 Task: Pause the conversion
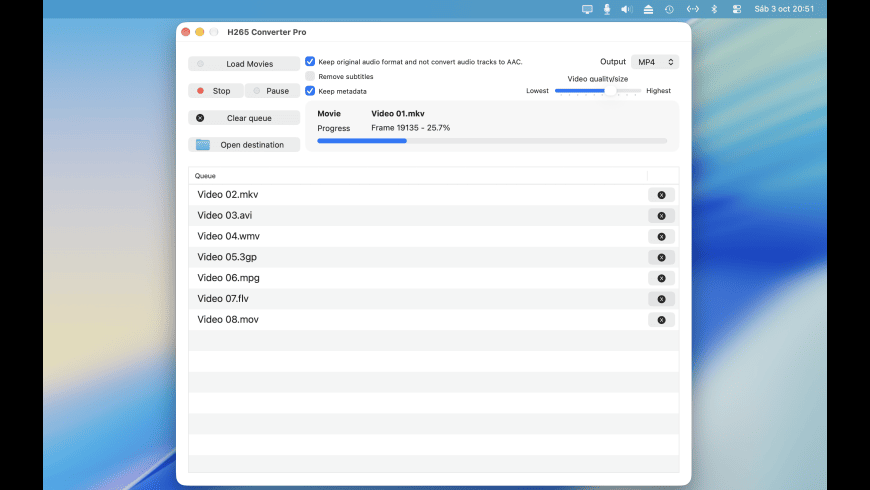pyautogui.click(x=272, y=90)
